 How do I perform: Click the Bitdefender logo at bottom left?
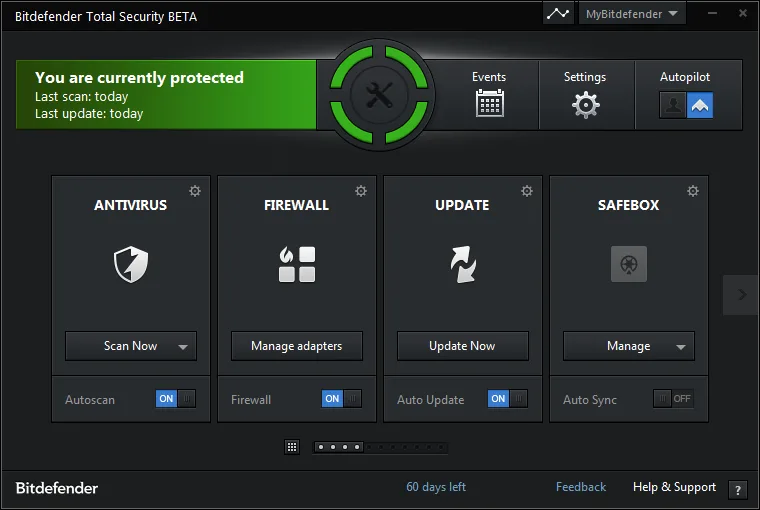pos(57,488)
